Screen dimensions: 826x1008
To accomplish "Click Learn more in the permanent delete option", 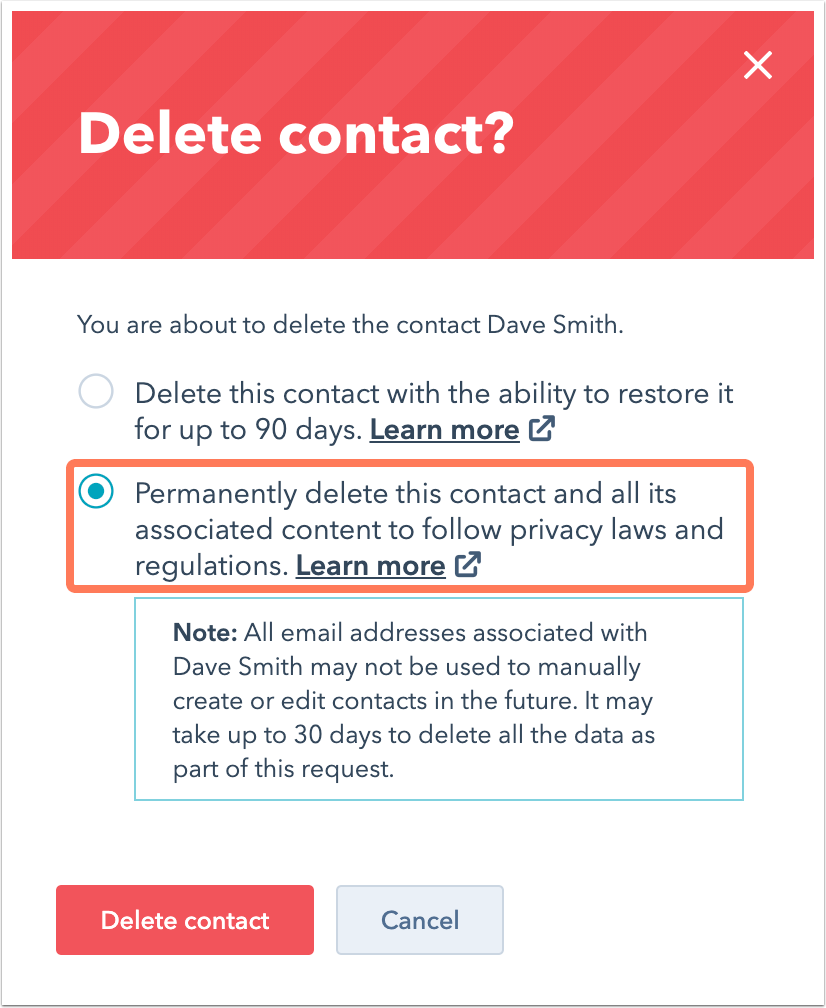I will point(370,565).
